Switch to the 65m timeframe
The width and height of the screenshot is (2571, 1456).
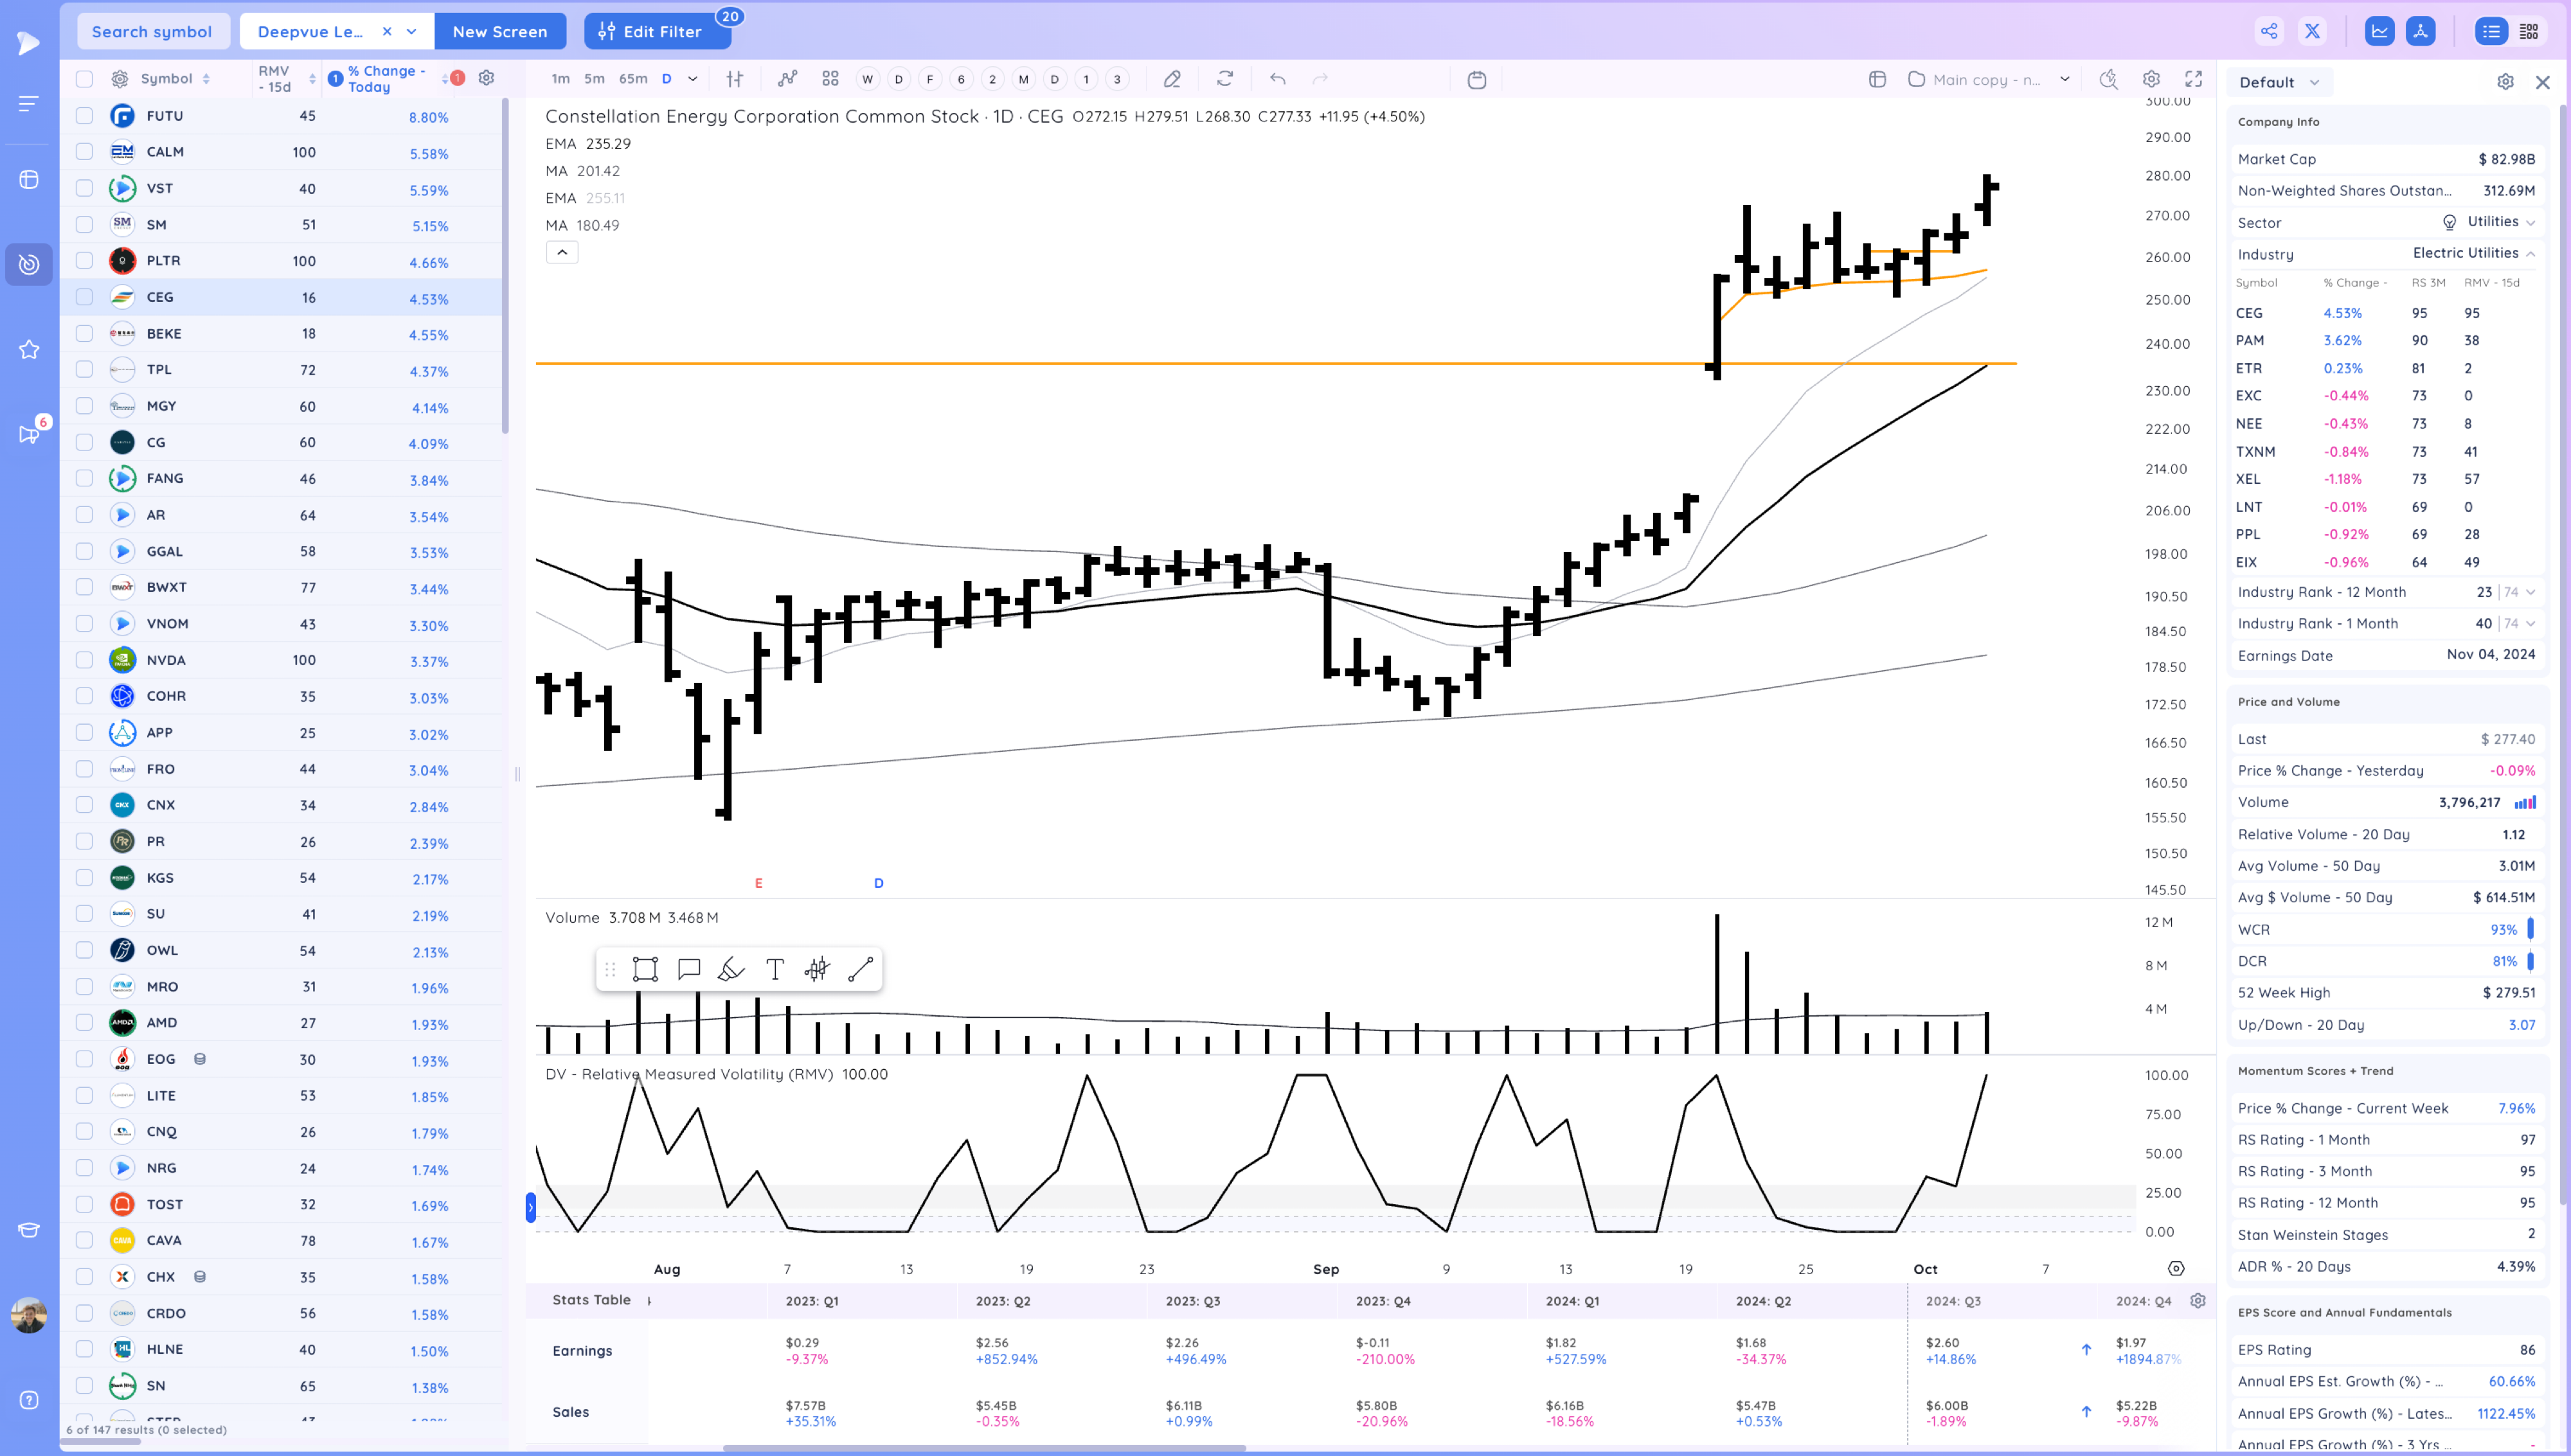(633, 79)
